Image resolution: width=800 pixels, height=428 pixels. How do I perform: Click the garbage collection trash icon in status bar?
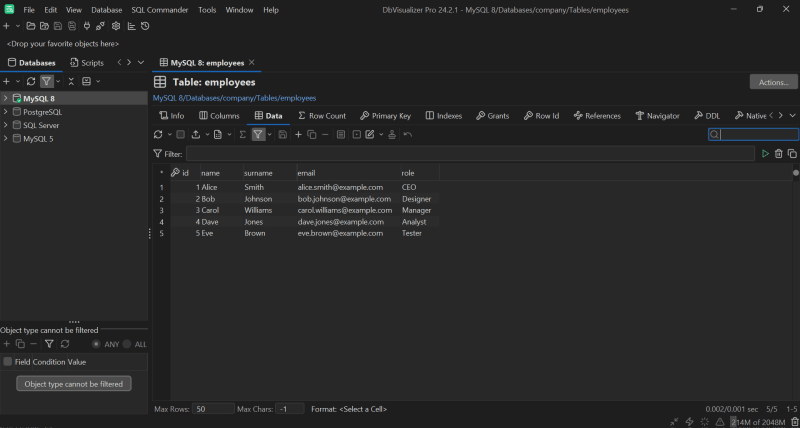click(x=794, y=422)
